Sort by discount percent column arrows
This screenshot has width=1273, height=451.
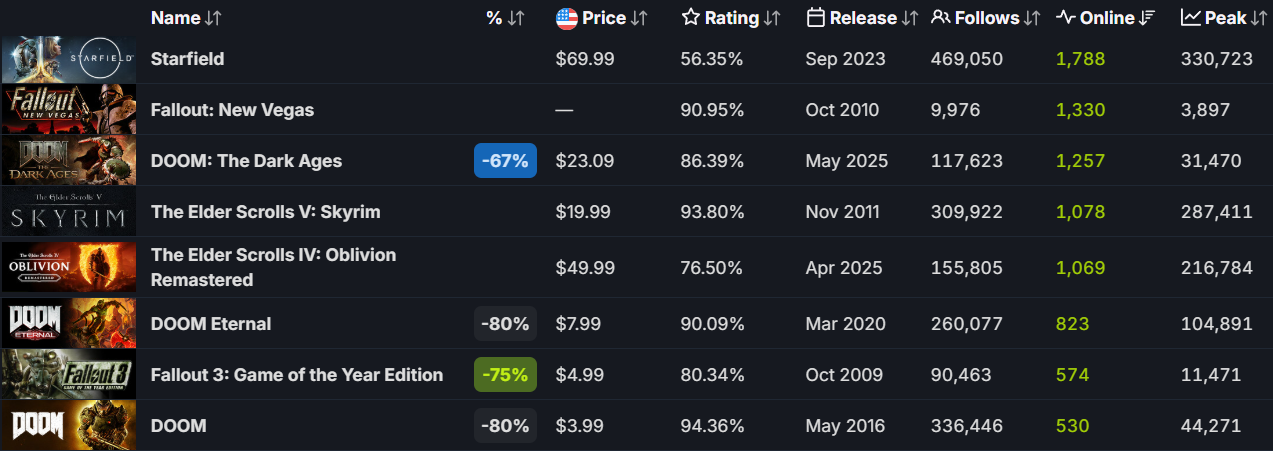coord(516,18)
